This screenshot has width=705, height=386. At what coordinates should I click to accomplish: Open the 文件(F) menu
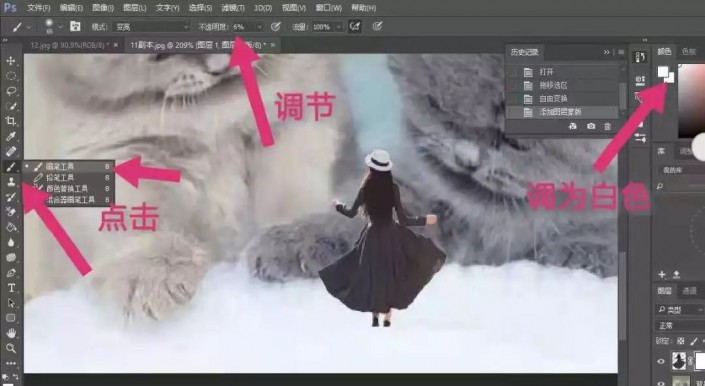pyautogui.click(x=39, y=8)
